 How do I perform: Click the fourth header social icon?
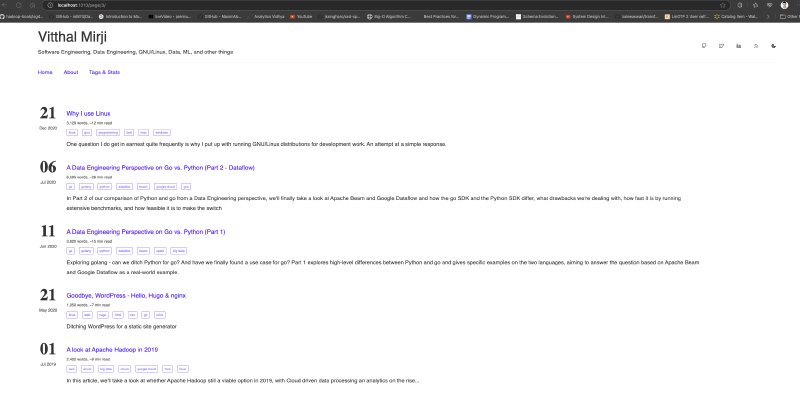point(756,46)
